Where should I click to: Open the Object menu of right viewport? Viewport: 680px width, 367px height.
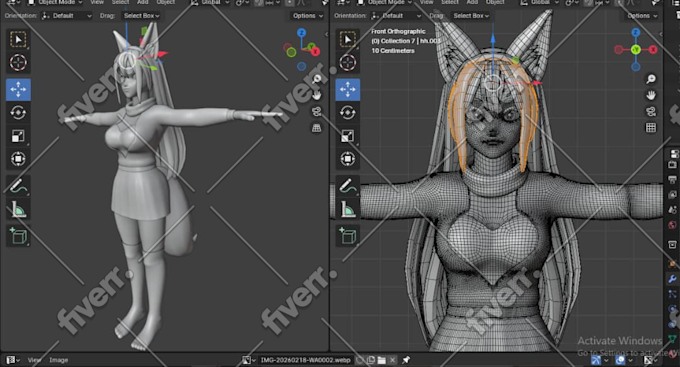click(495, 3)
